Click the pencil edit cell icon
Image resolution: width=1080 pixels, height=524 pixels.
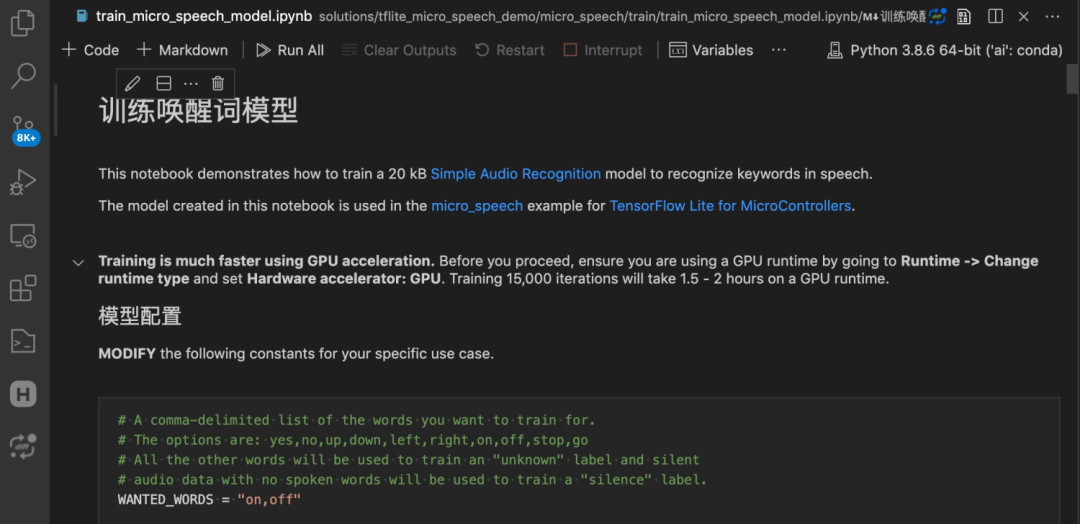(x=132, y=83)
